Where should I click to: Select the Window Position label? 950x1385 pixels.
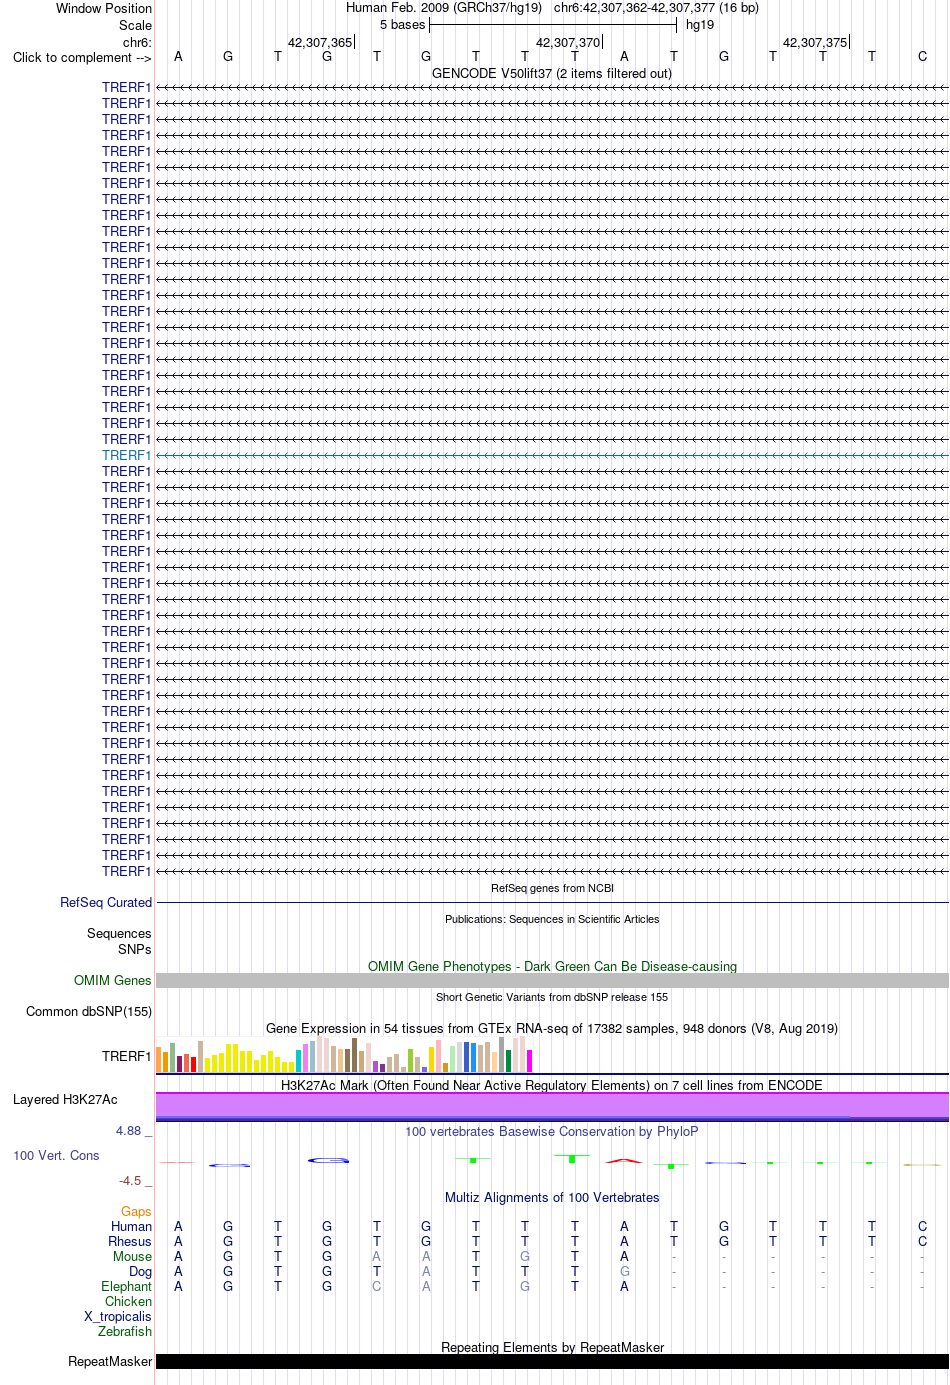click(x=104, y=8)
